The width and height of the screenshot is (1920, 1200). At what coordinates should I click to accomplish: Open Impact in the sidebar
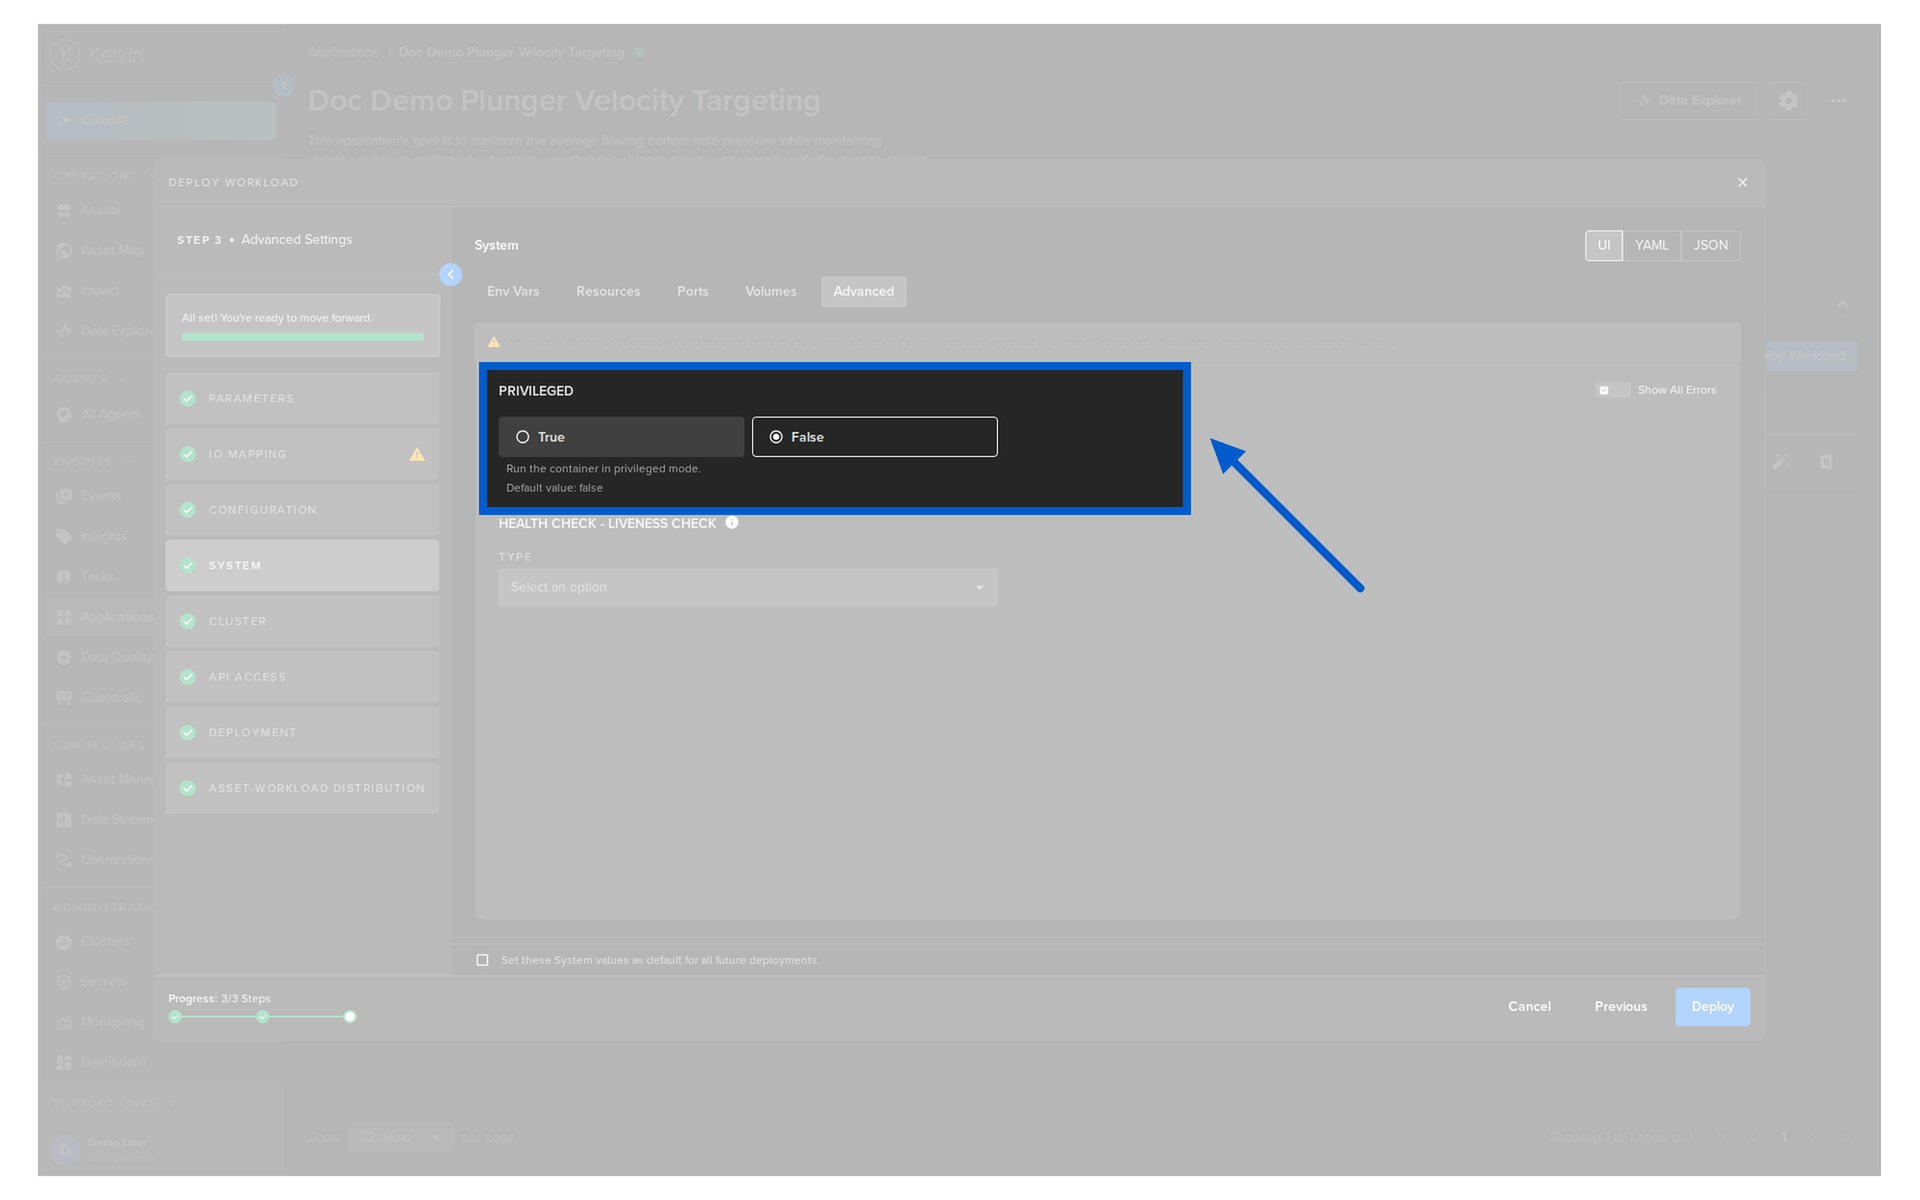coord(100,290)
